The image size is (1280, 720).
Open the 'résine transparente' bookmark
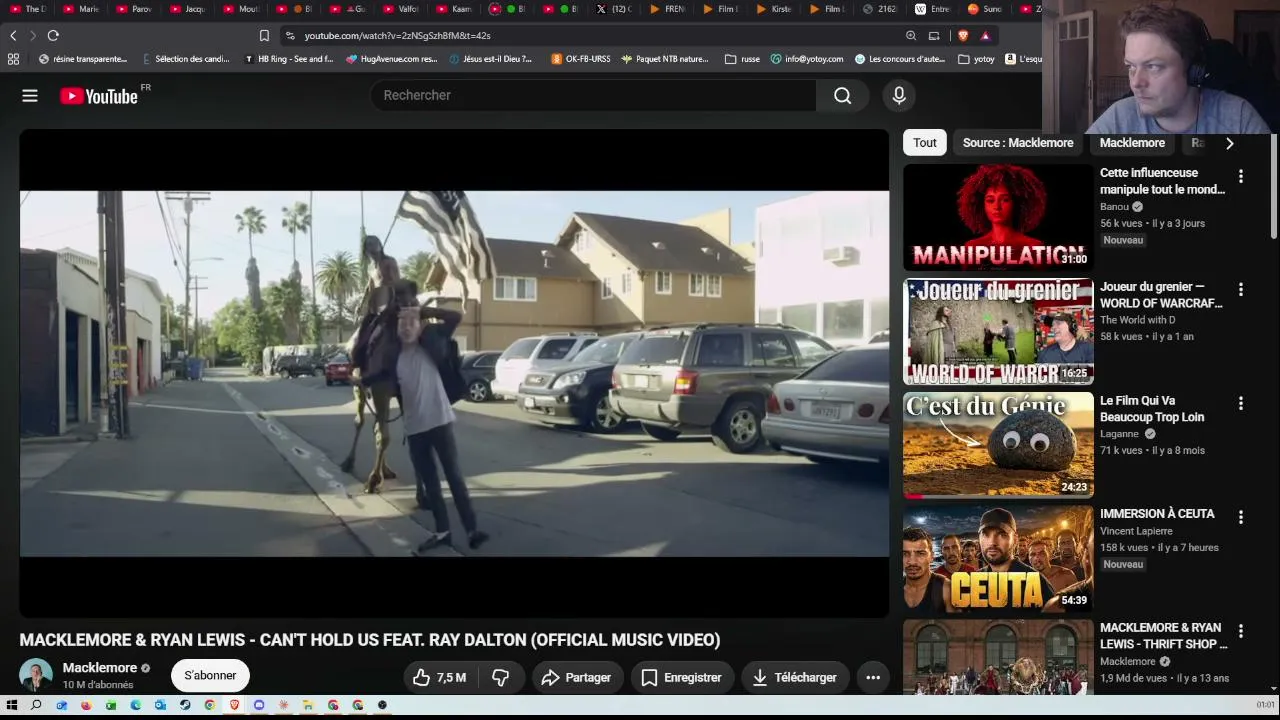pos(83,59)
